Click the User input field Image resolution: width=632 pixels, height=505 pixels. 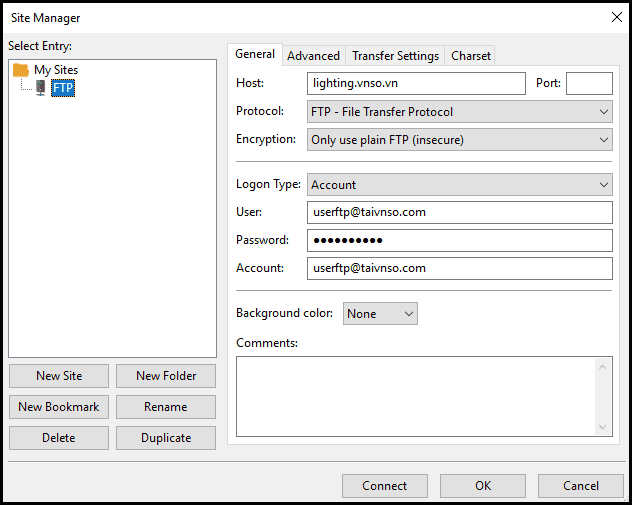click(460, 212)
